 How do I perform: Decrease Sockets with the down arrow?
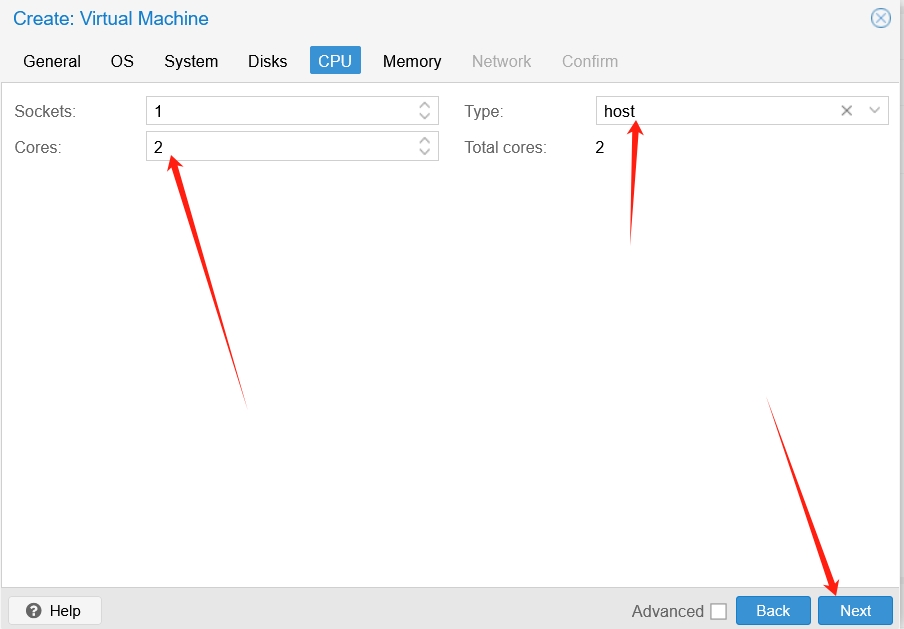pos(424,116)
